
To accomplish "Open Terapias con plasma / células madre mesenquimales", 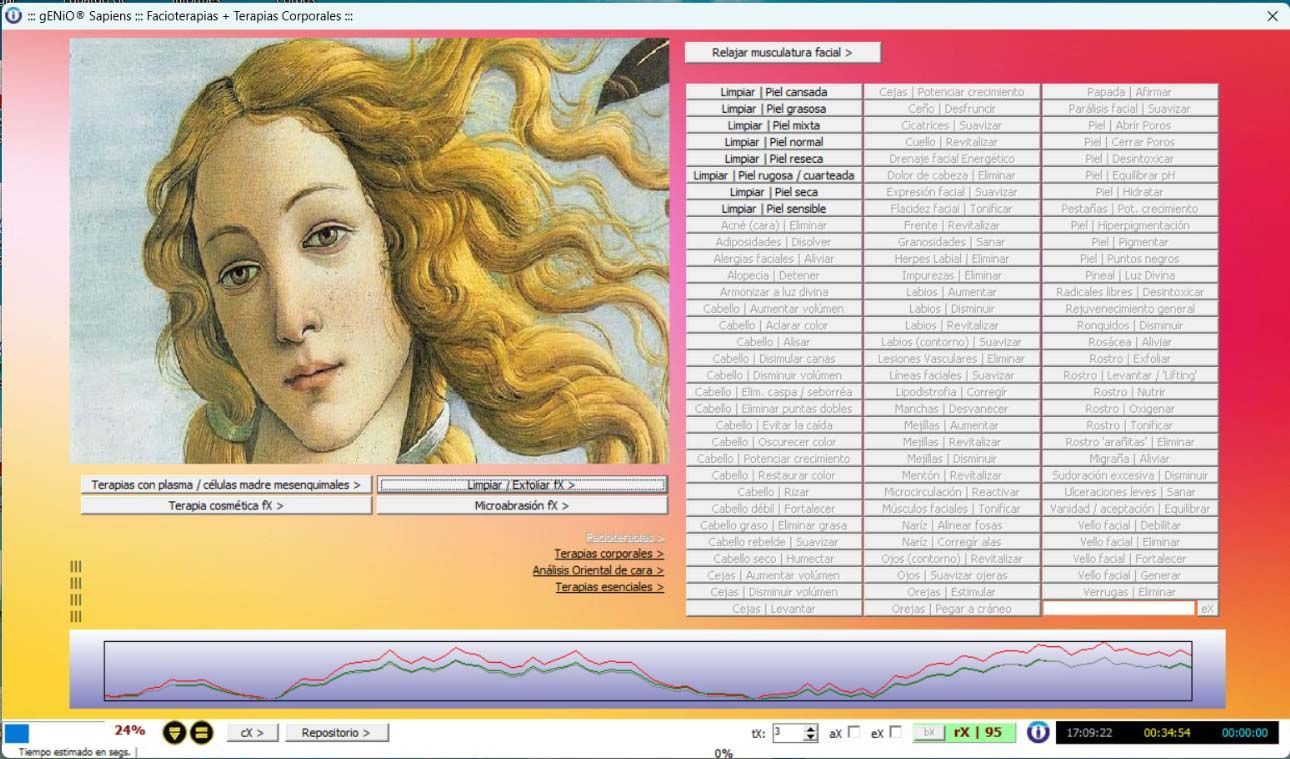I will coord(226,485).
